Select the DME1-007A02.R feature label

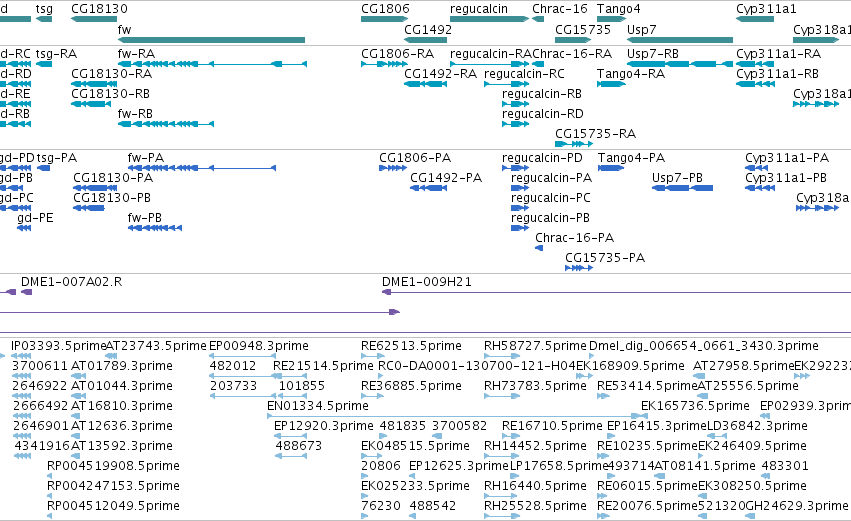tap(72, 282)
